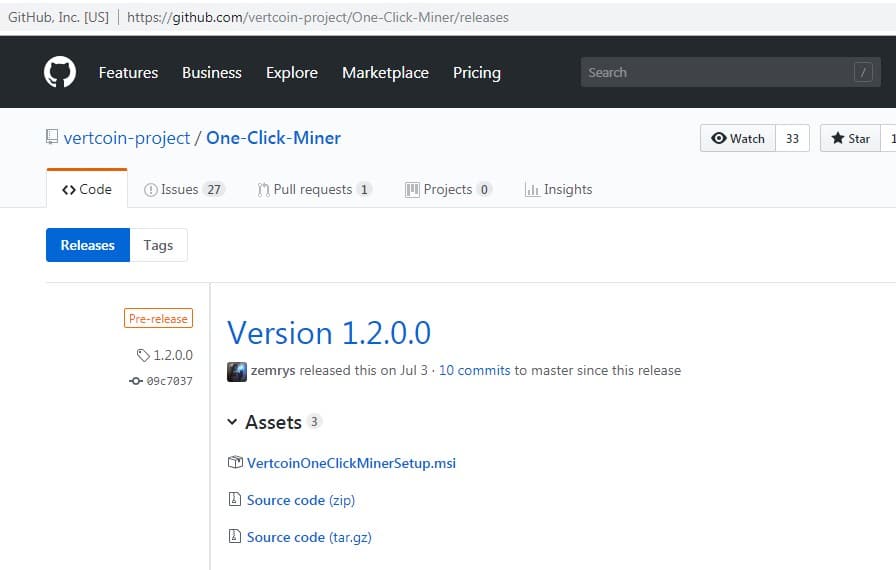Select the Code tab
Screen dimensions: 896x570
coord(87,189)
